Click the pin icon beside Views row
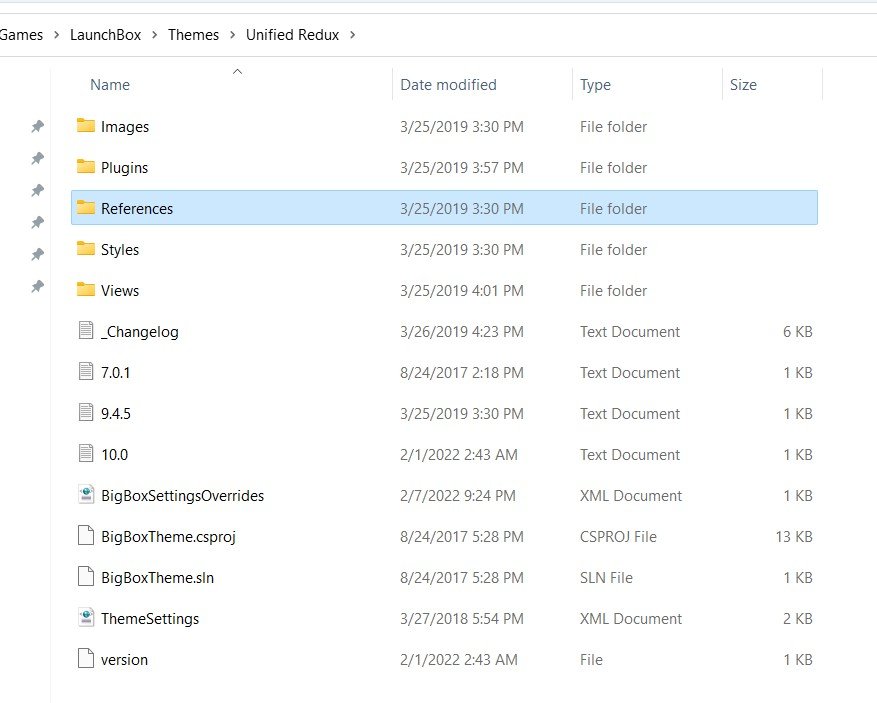877x703 pixels. tap(37, 287)
